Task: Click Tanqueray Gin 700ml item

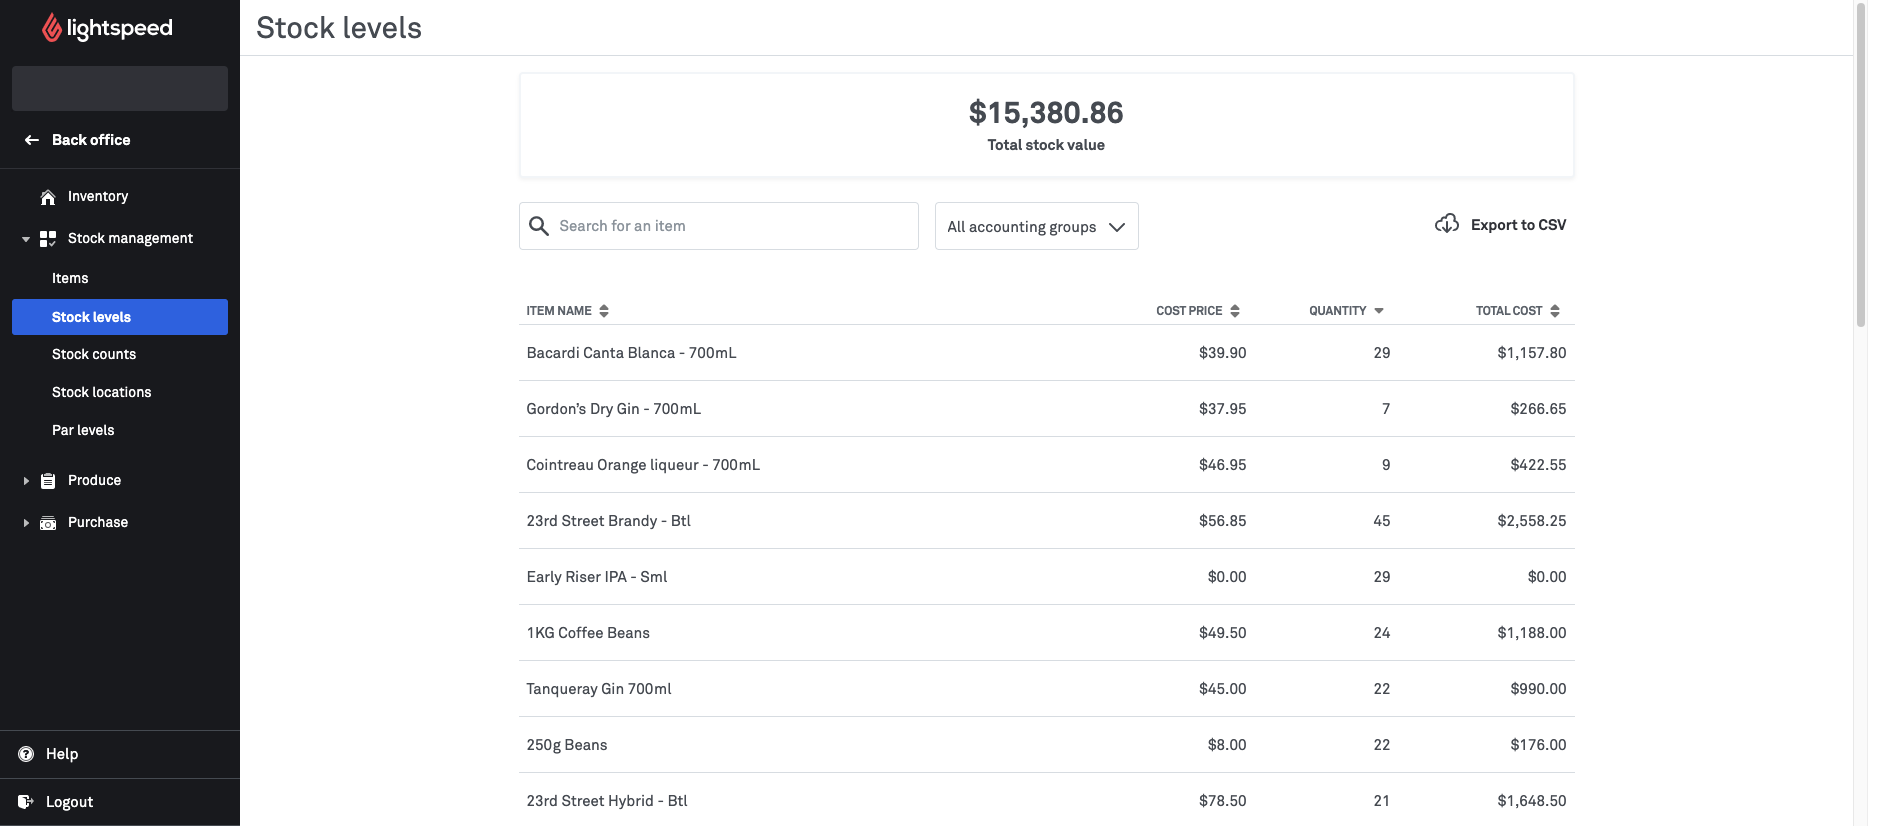Action: pos(599,689)
